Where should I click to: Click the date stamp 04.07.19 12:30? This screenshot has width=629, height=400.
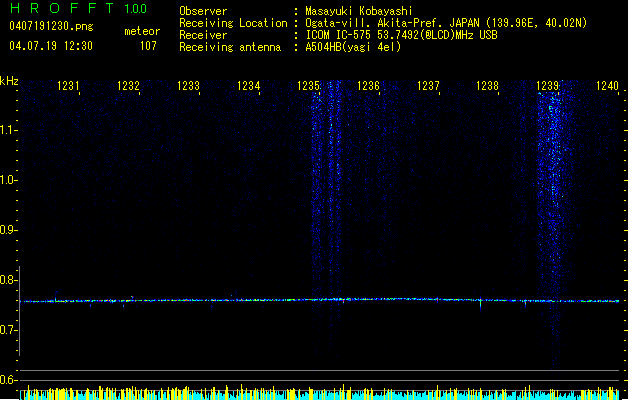pos(51,46)
